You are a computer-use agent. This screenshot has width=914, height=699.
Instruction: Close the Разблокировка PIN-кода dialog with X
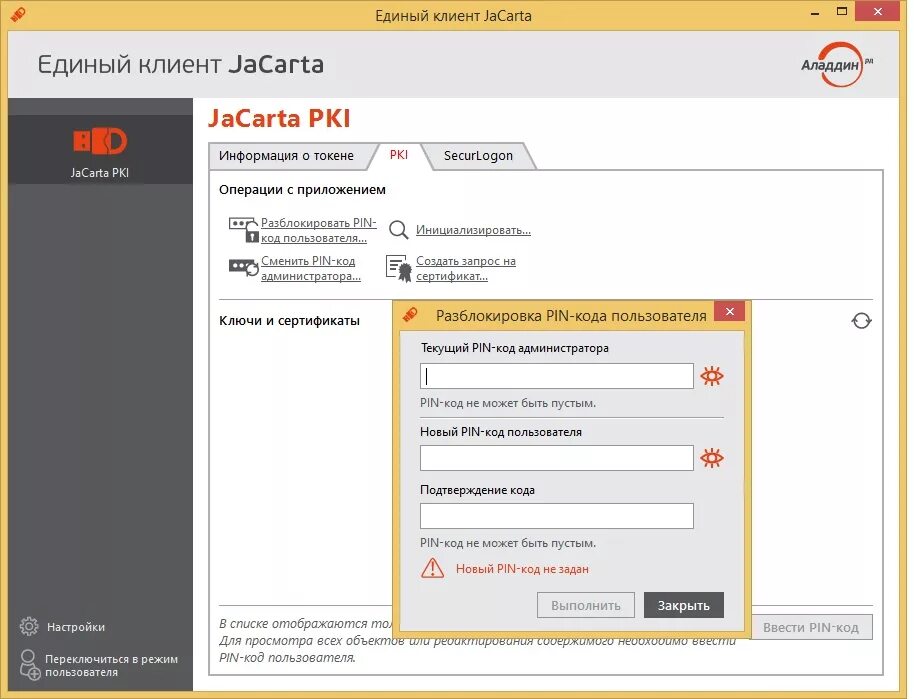point(729,311)
